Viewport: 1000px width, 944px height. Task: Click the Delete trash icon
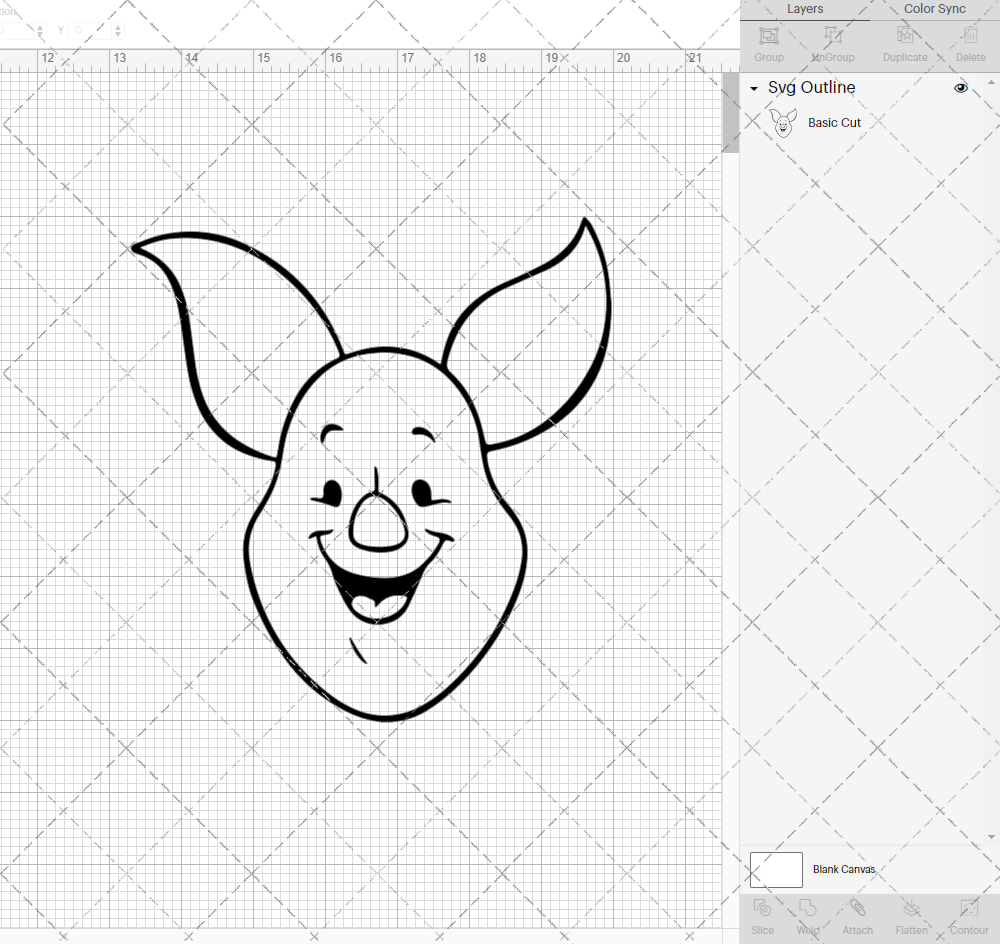970,34
